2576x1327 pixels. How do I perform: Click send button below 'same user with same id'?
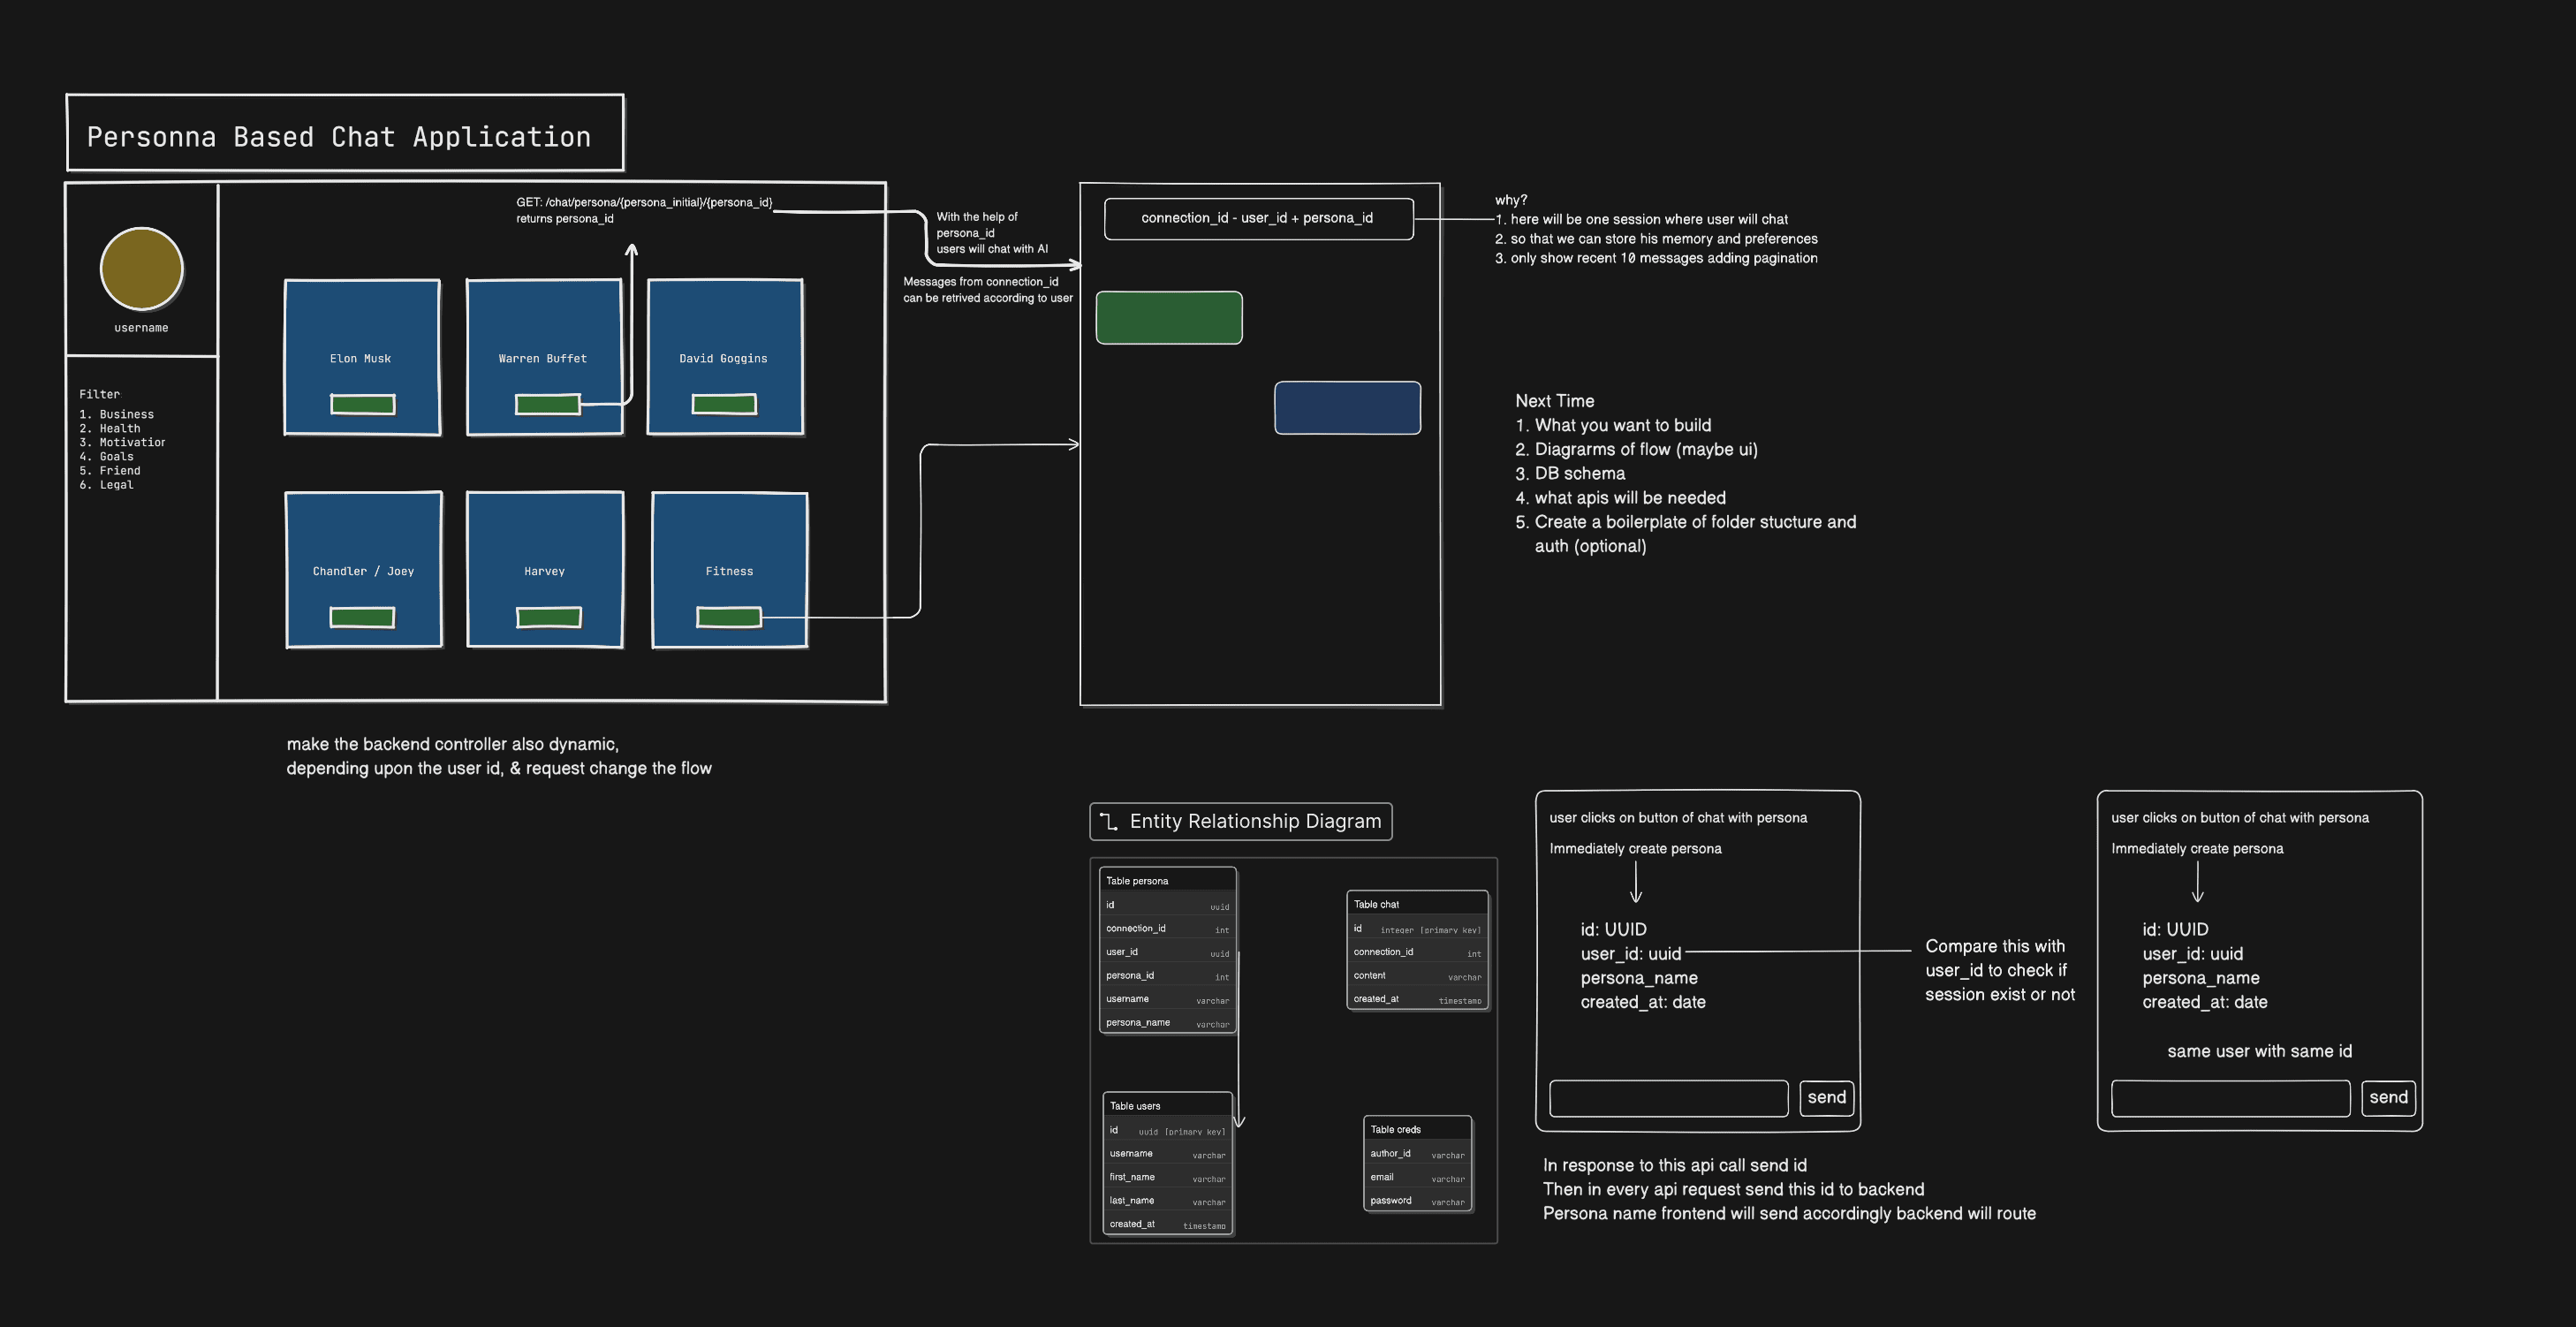[x=2387, y=1097]
